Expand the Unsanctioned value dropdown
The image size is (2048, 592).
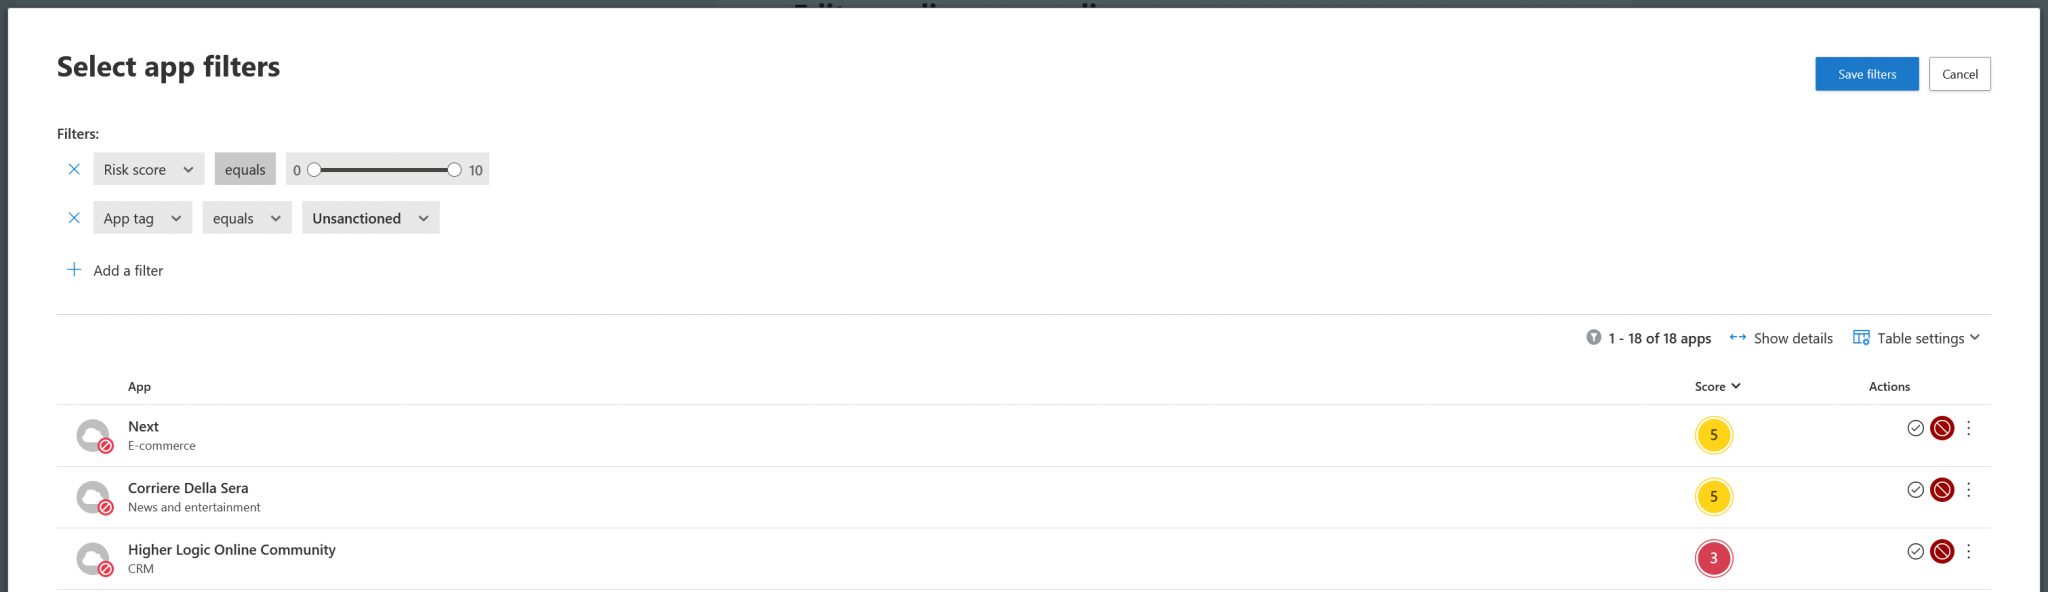click(x=370, y=218)
